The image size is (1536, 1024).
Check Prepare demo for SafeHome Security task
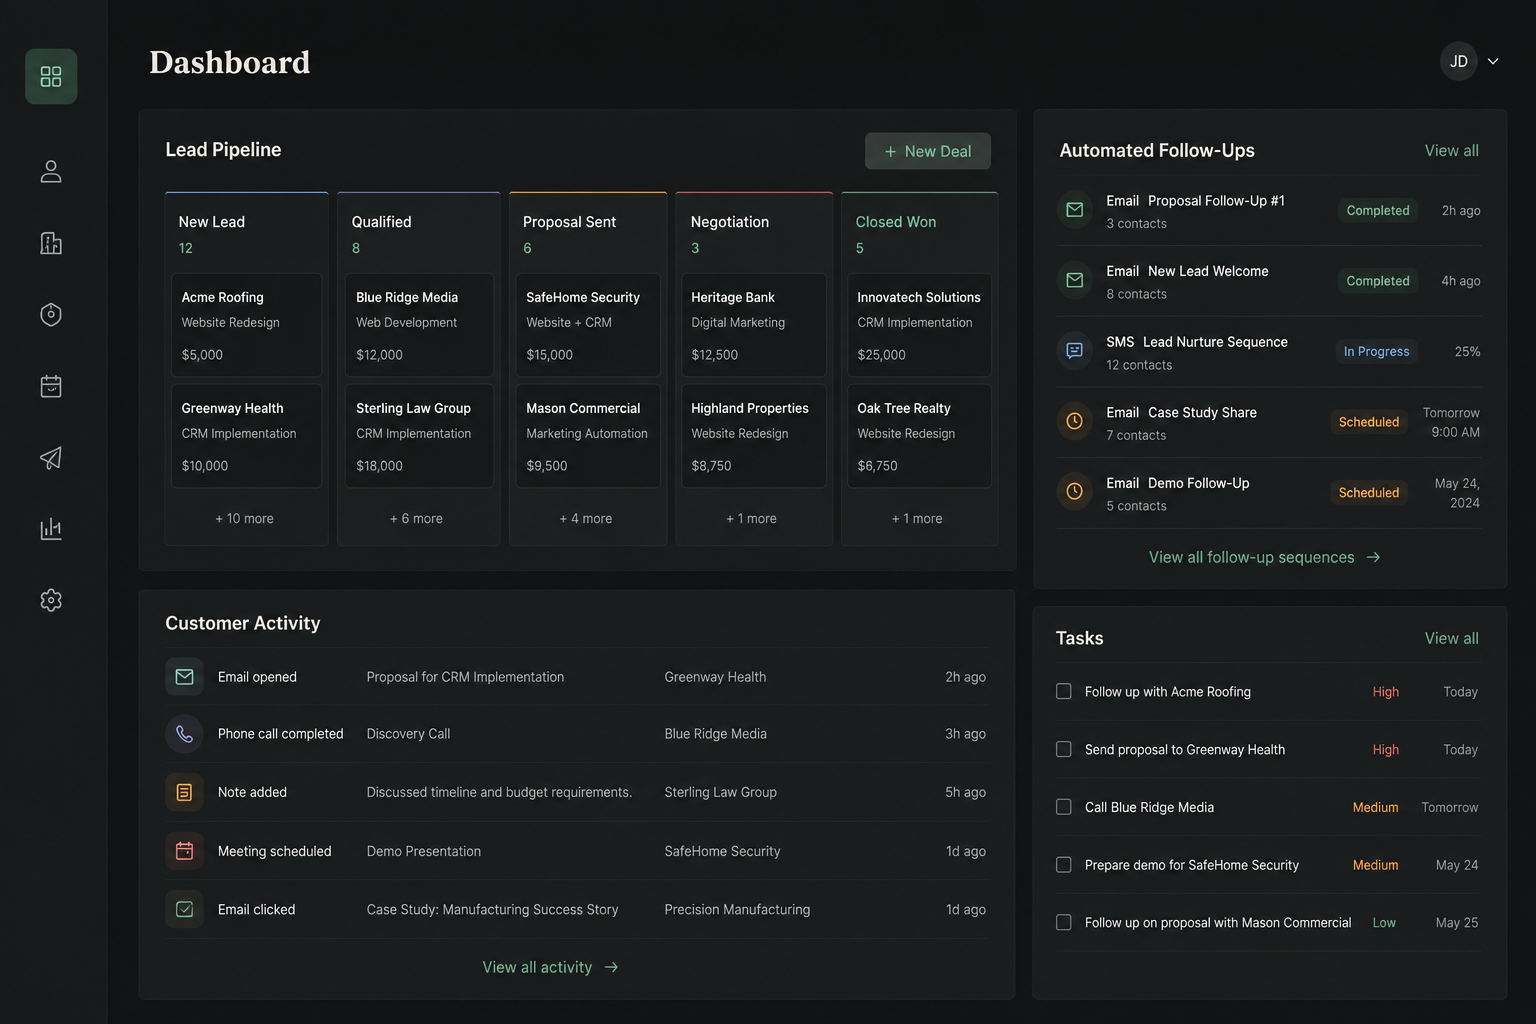[x=1064, y=864]
